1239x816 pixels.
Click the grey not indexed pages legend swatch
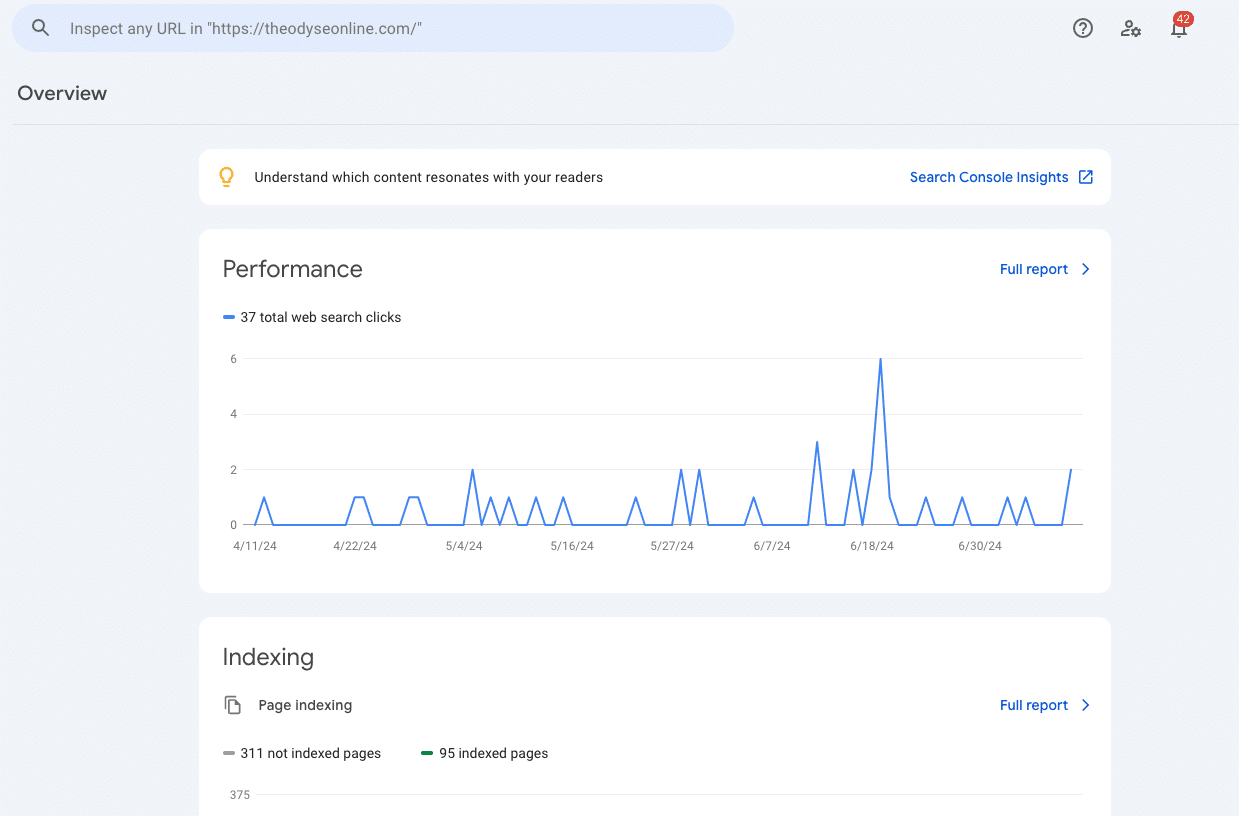coord(229,753)
